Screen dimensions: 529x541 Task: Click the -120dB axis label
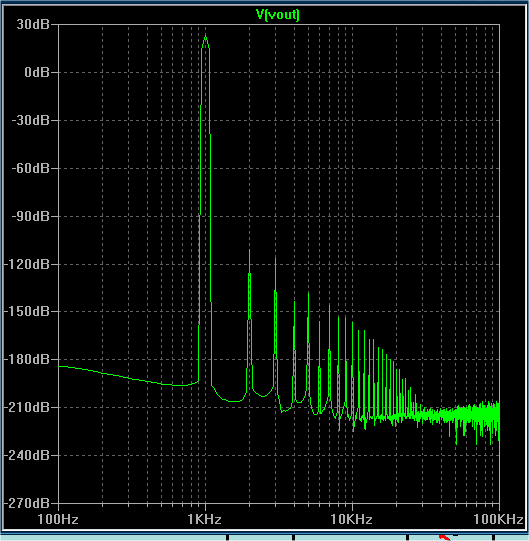click(27, 264)
